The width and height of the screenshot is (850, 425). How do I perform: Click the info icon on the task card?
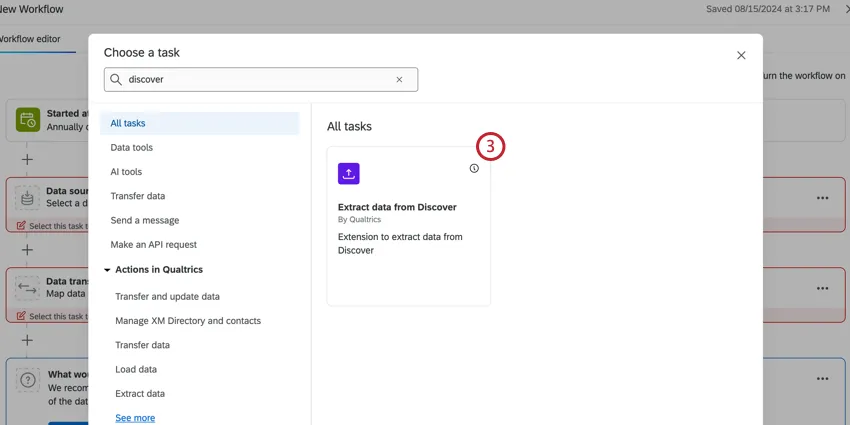(474, 168)
